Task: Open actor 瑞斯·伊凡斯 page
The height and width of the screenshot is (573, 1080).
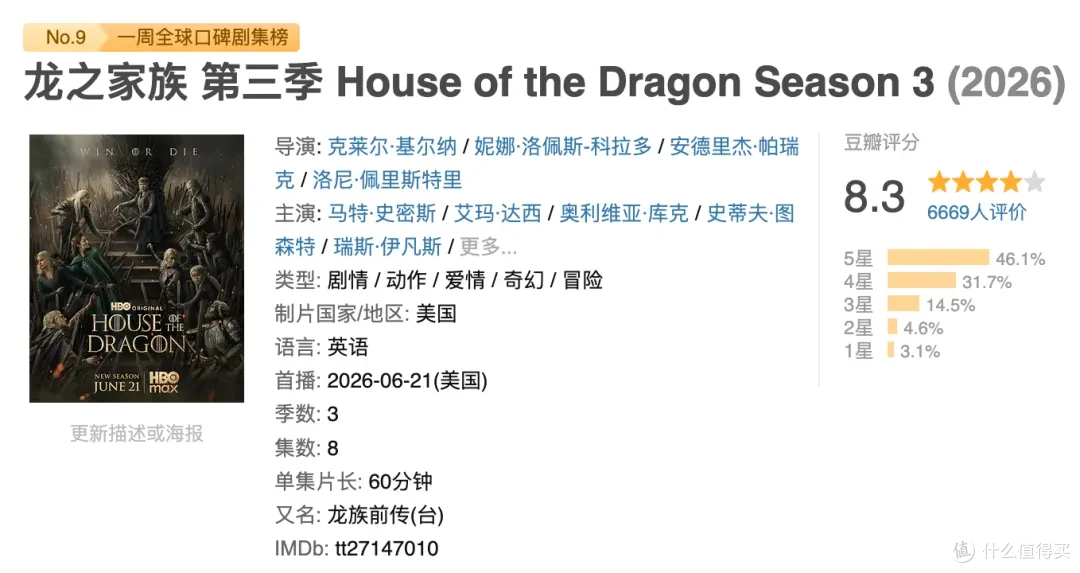Action: click(388, 247)
